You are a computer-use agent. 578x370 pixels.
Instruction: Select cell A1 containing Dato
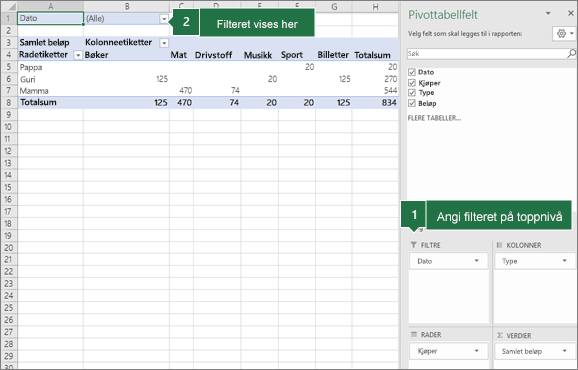(x=51, y=18)
